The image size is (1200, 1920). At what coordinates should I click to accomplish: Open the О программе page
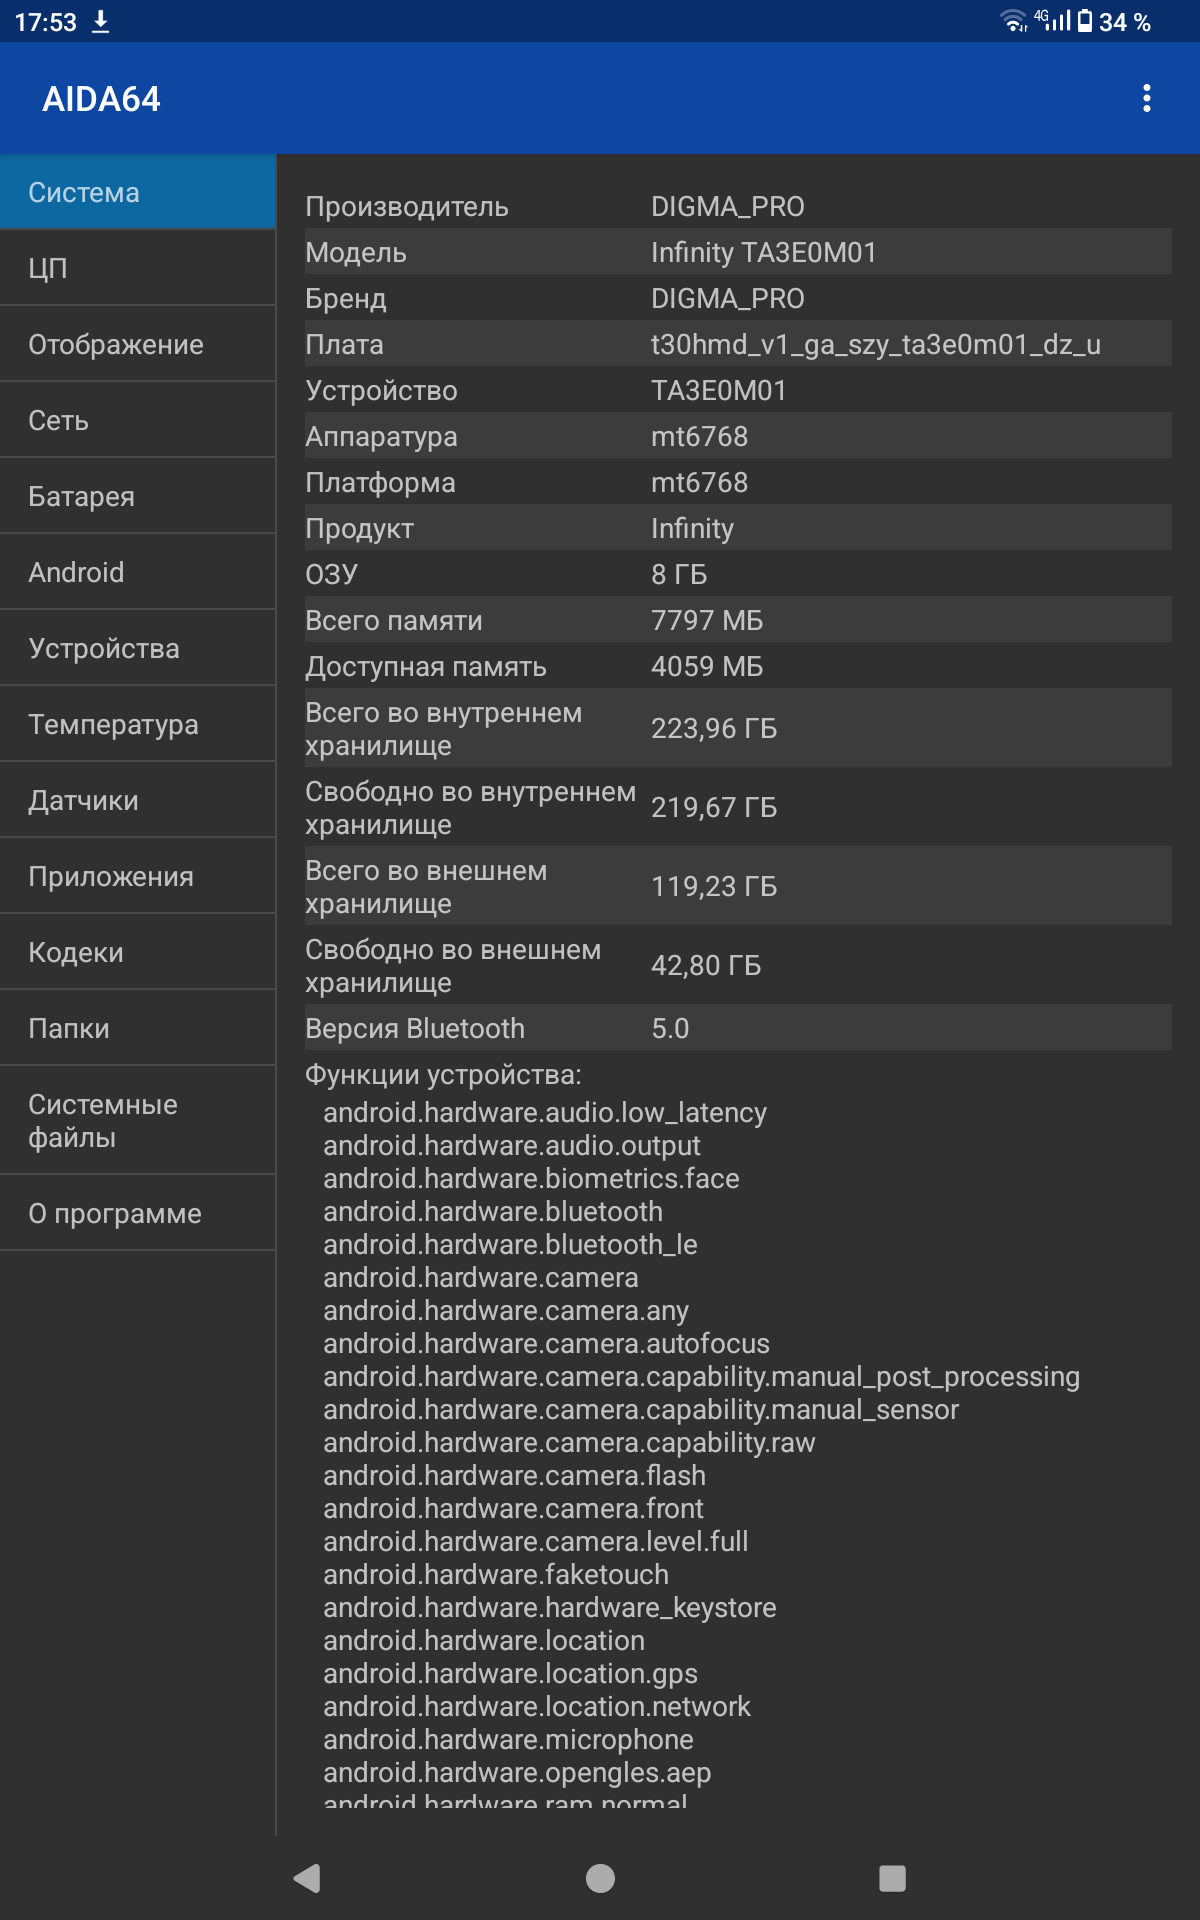(x=138, y=1213)
